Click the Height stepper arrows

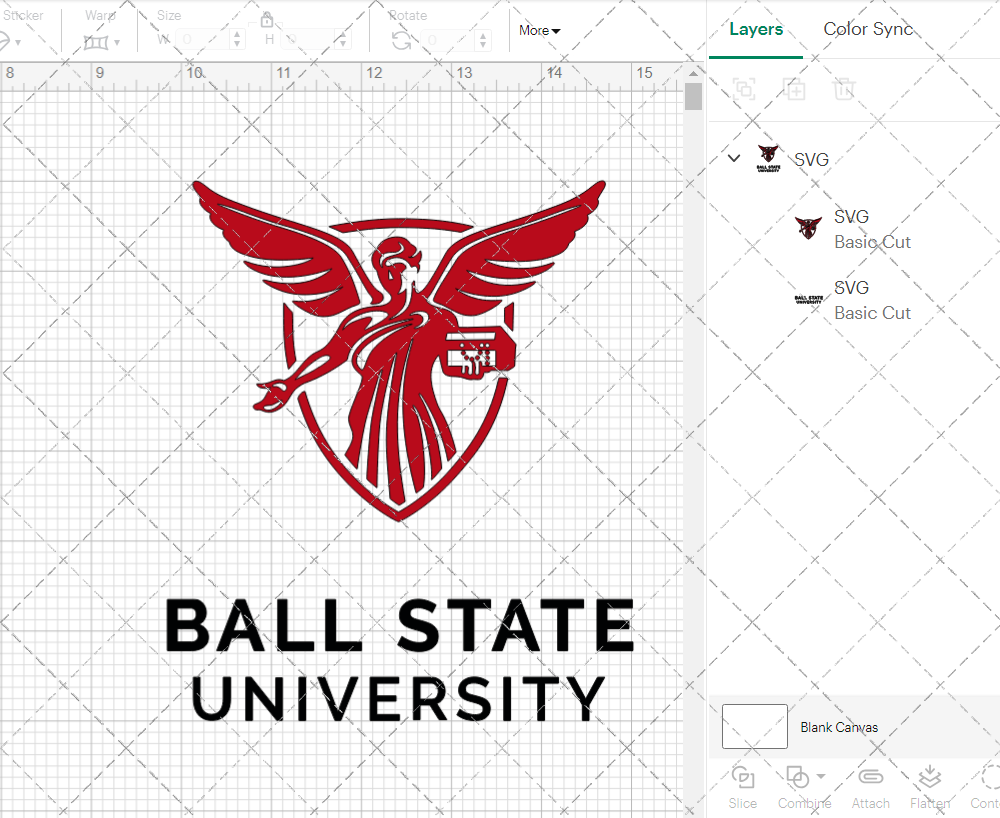point(343,40)
